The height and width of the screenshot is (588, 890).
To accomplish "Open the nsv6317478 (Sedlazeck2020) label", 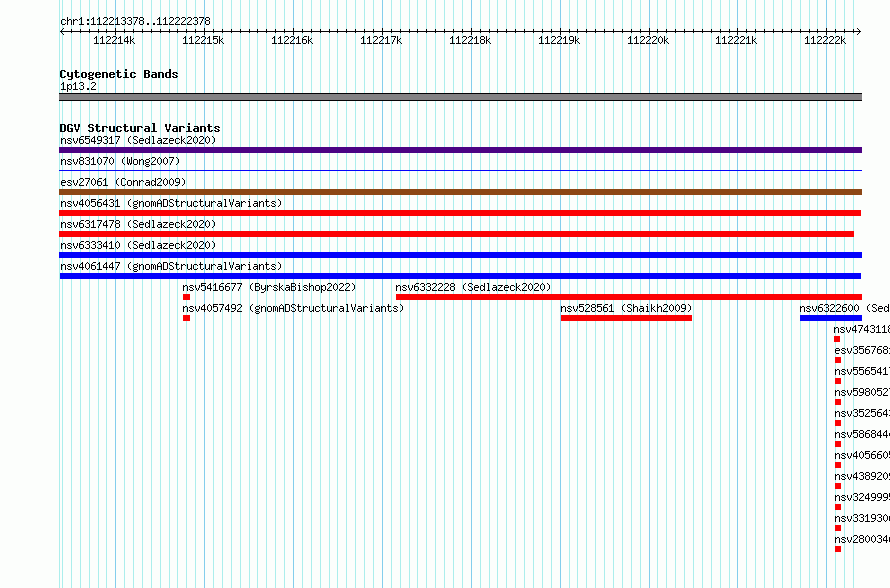I will 138,224.
